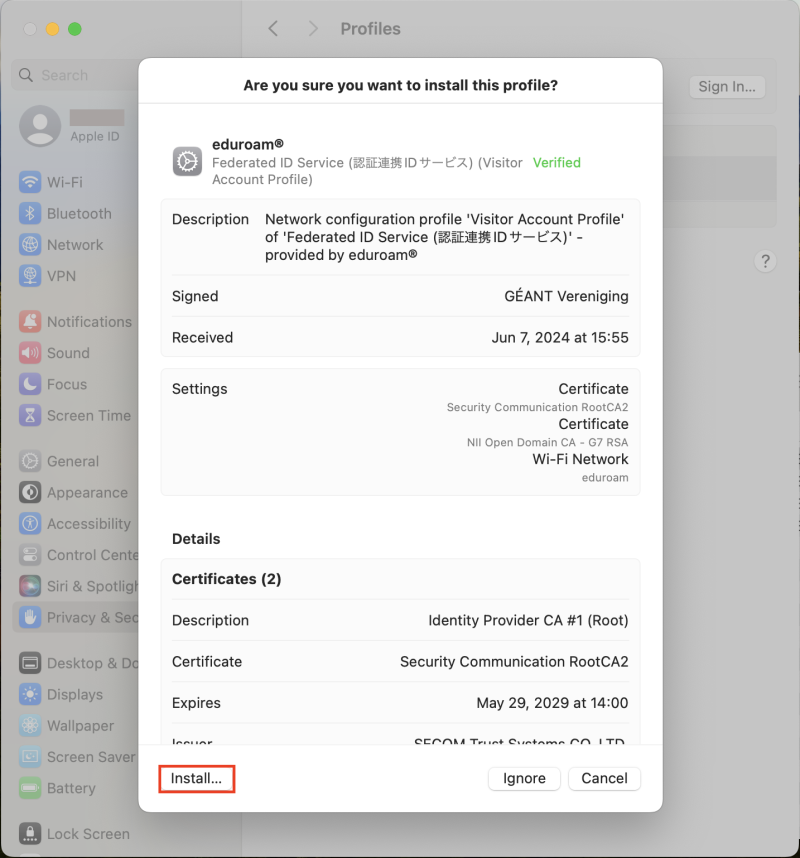Click the Ignore button

coord(524,779)
